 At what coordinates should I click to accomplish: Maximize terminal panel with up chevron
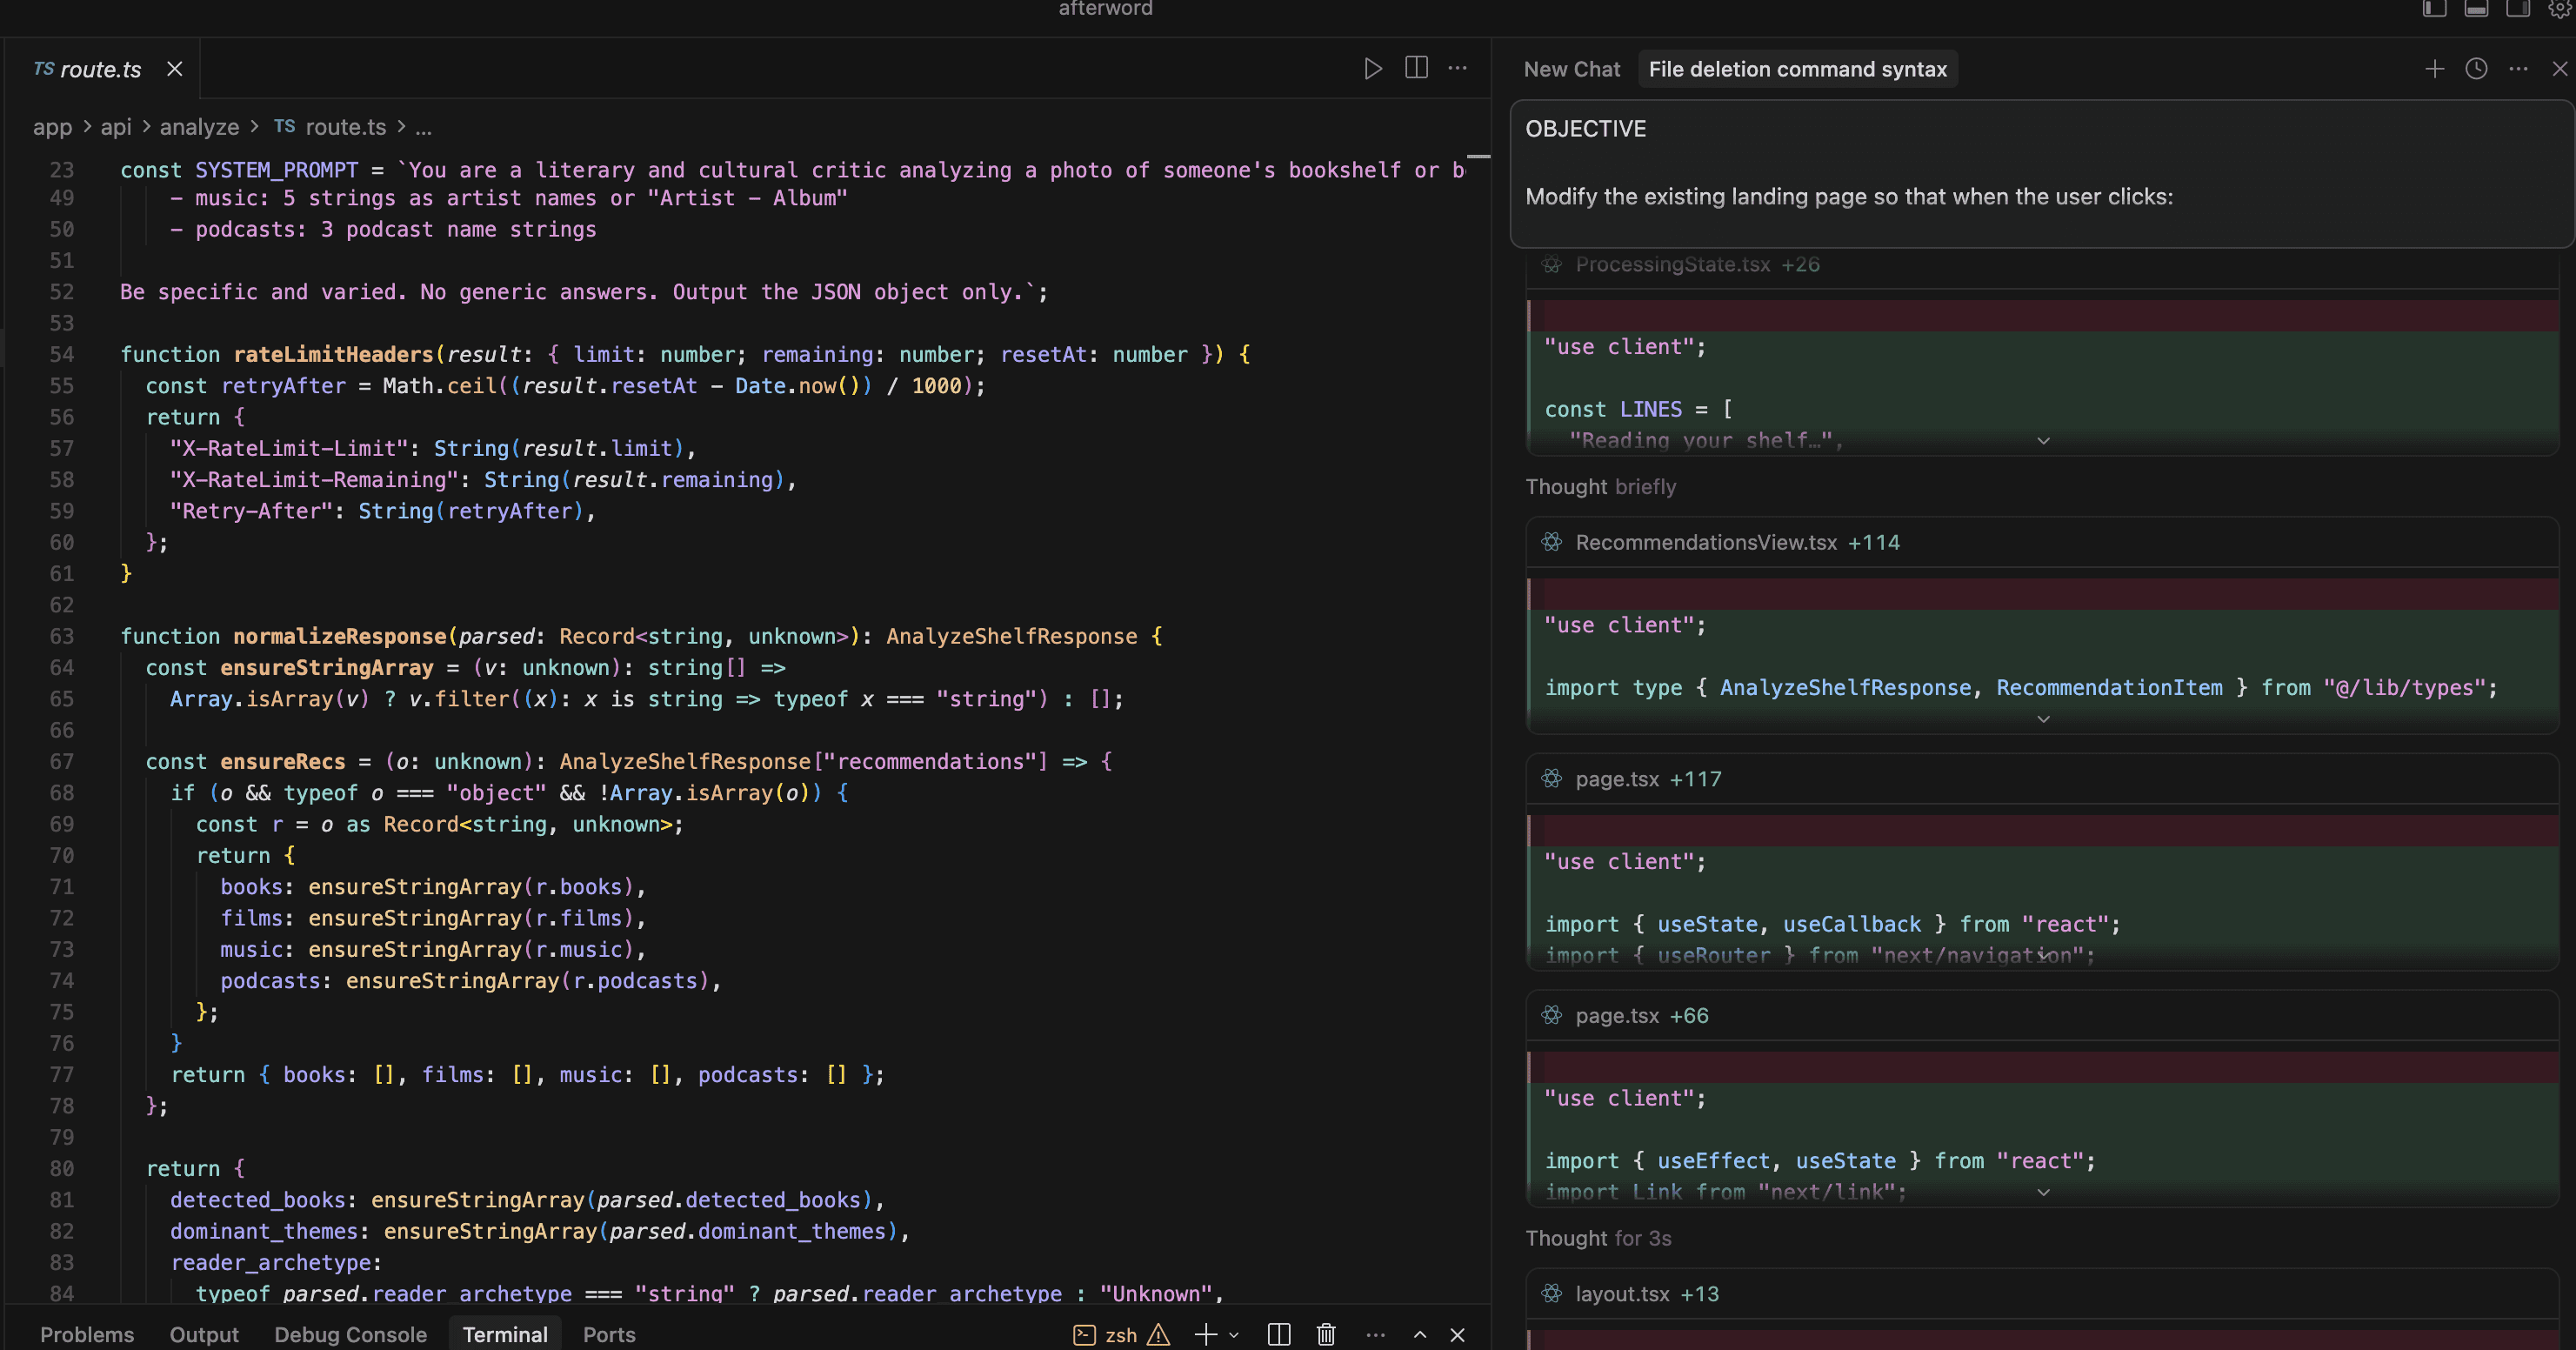tap(1419, 1334)
